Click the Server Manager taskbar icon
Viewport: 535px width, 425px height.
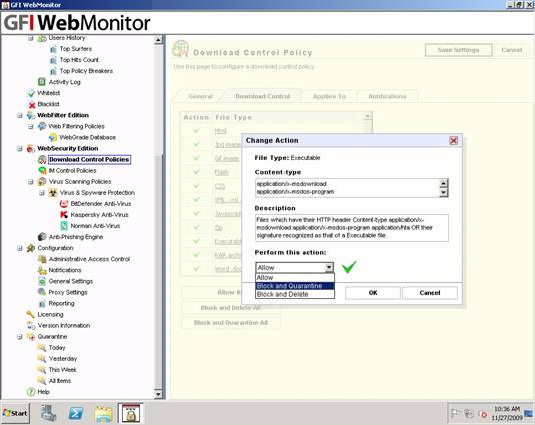49,413
